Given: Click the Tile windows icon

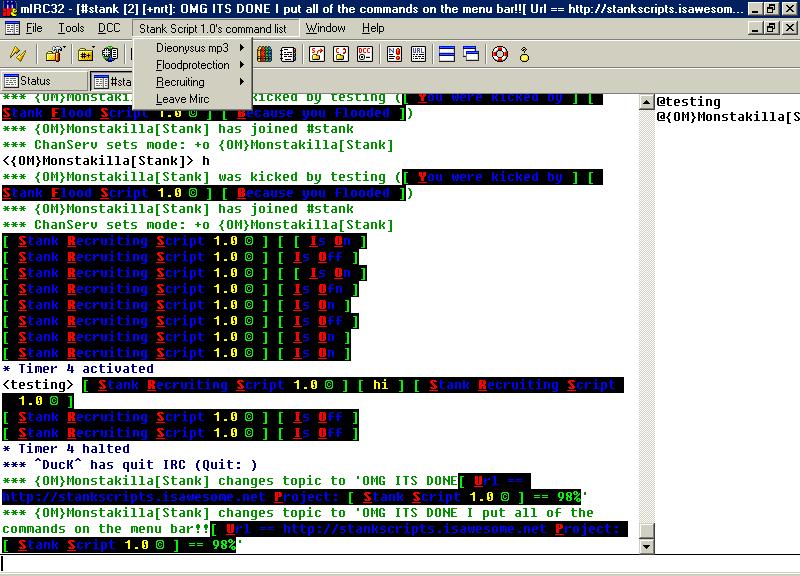Looking at the screenshot, I should click(x=447, y=54).
